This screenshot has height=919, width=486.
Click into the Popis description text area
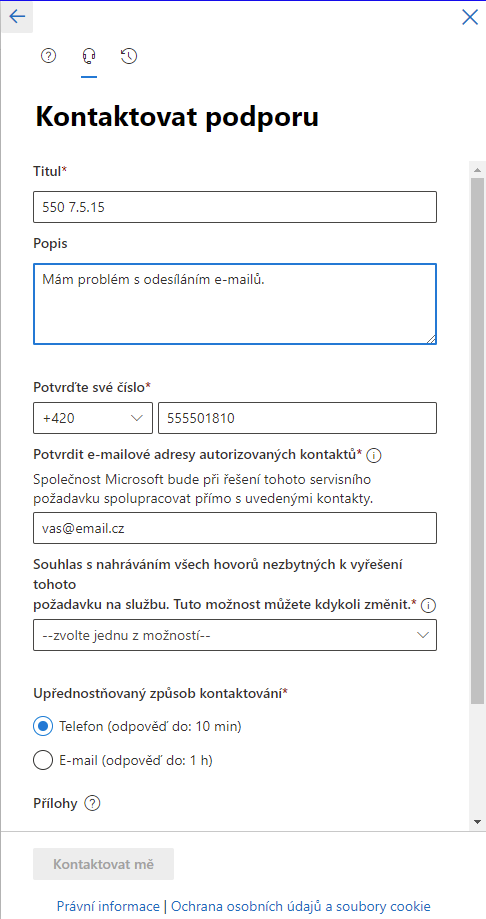pos(235,304)
